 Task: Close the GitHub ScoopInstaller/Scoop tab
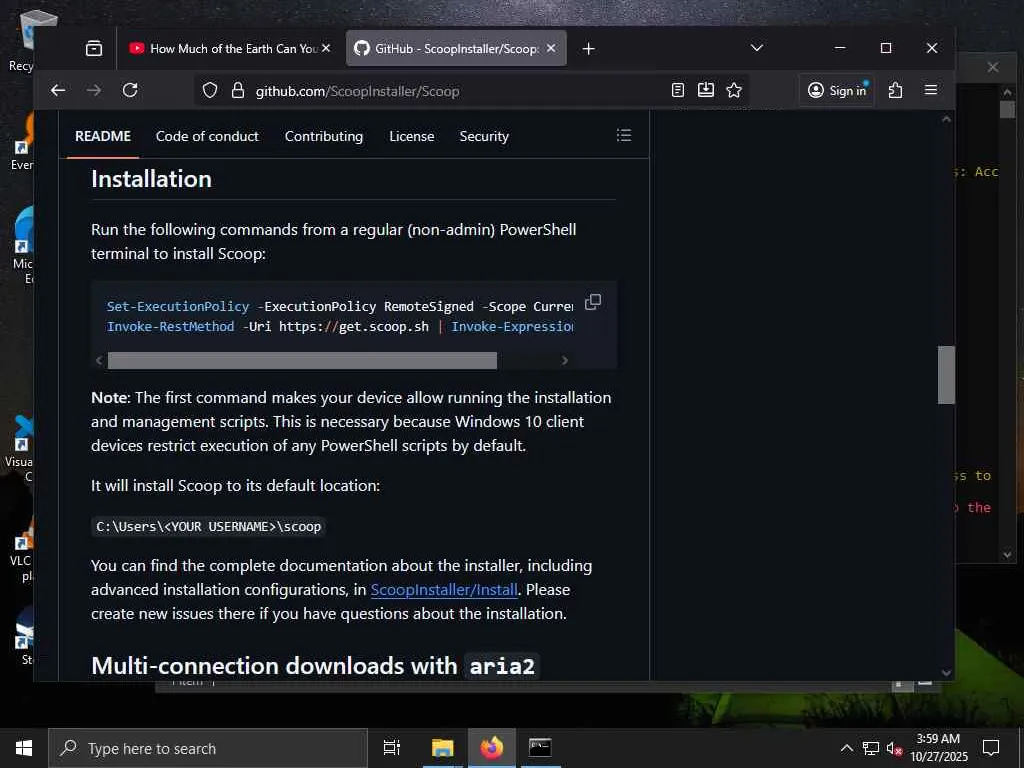tap(551, 48)
